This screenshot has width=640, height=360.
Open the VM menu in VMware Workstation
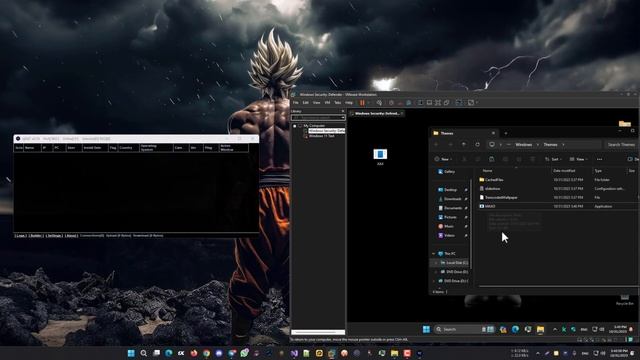coord(327,103)
